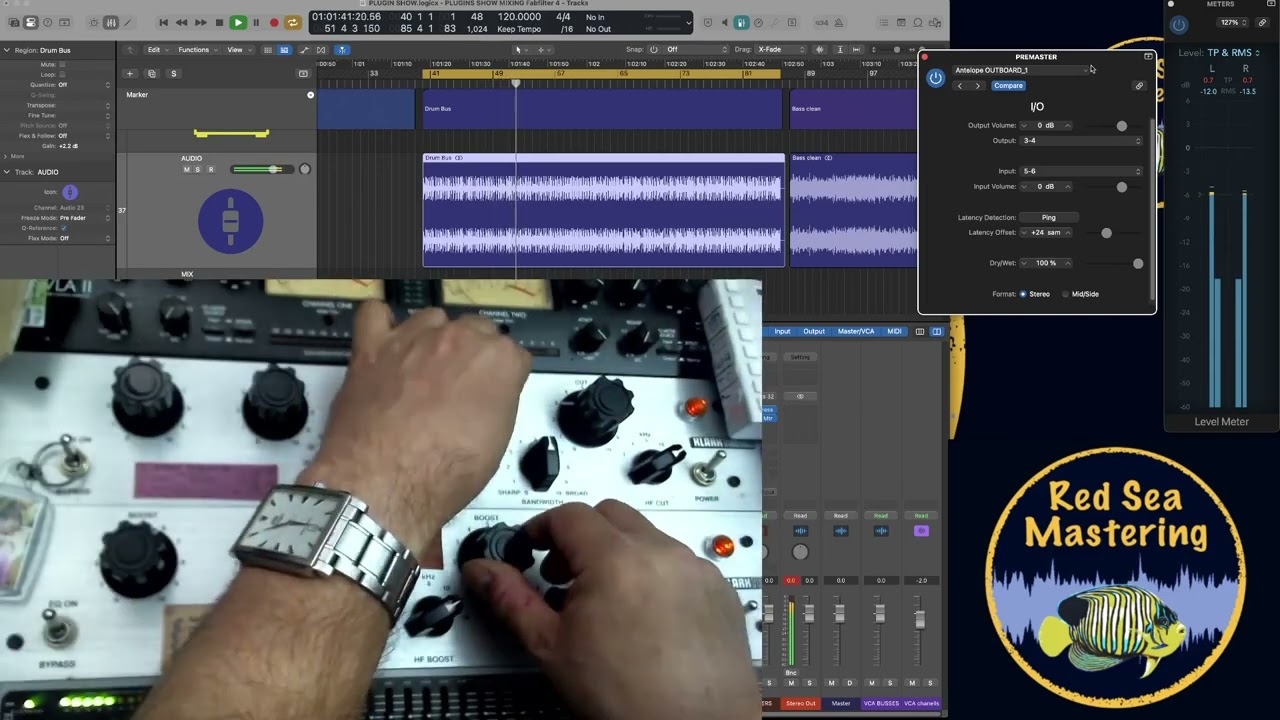Open the Functions menu in Tracks area
The width and height of the screenshot is (1280, 720).
pos(197,49)
